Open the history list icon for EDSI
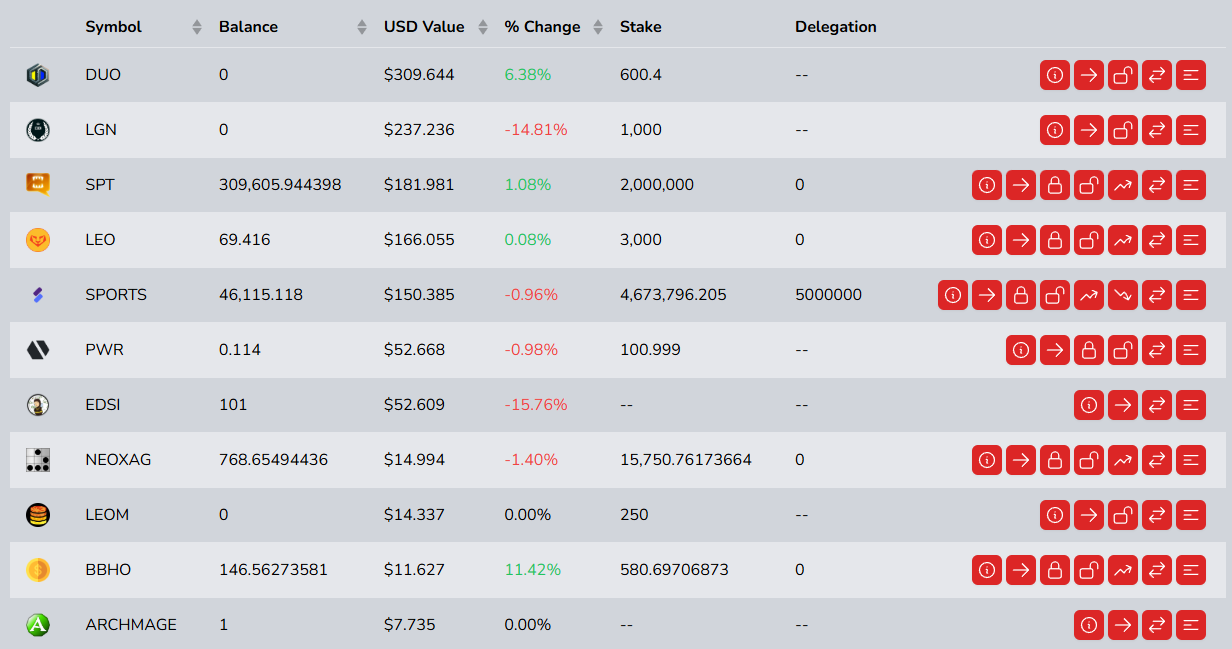This screenshot has height=649, width=1232. click(x=1190, y=405)
